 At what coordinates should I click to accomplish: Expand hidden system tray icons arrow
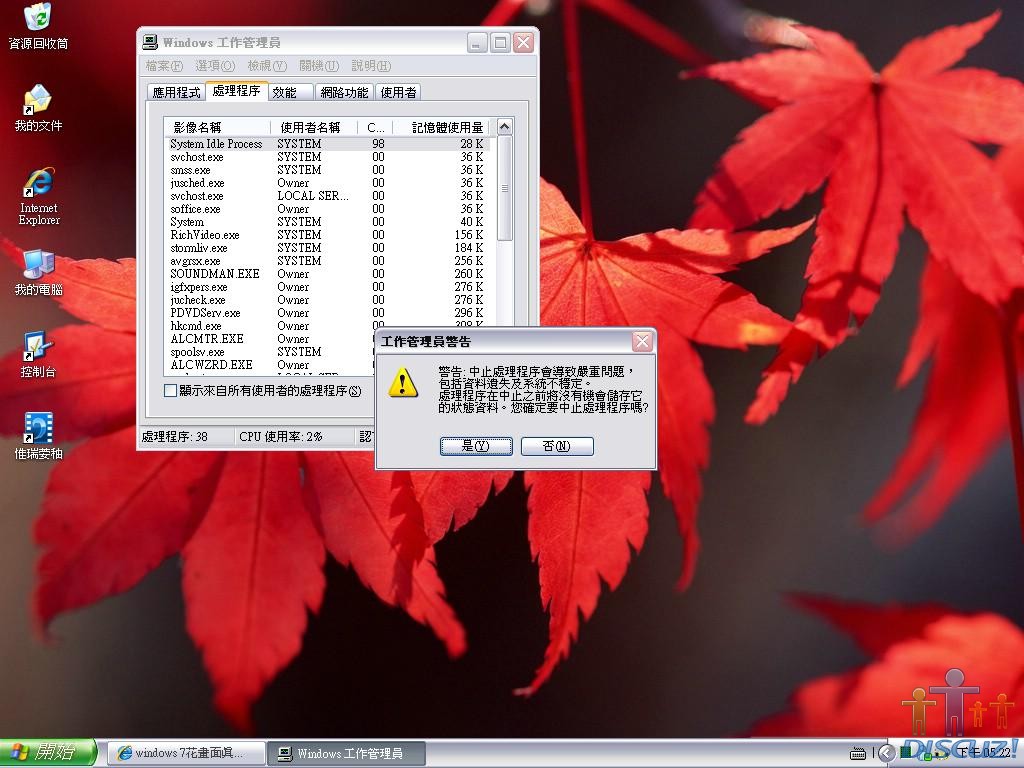pyautogui.click(x=884, y=753)
